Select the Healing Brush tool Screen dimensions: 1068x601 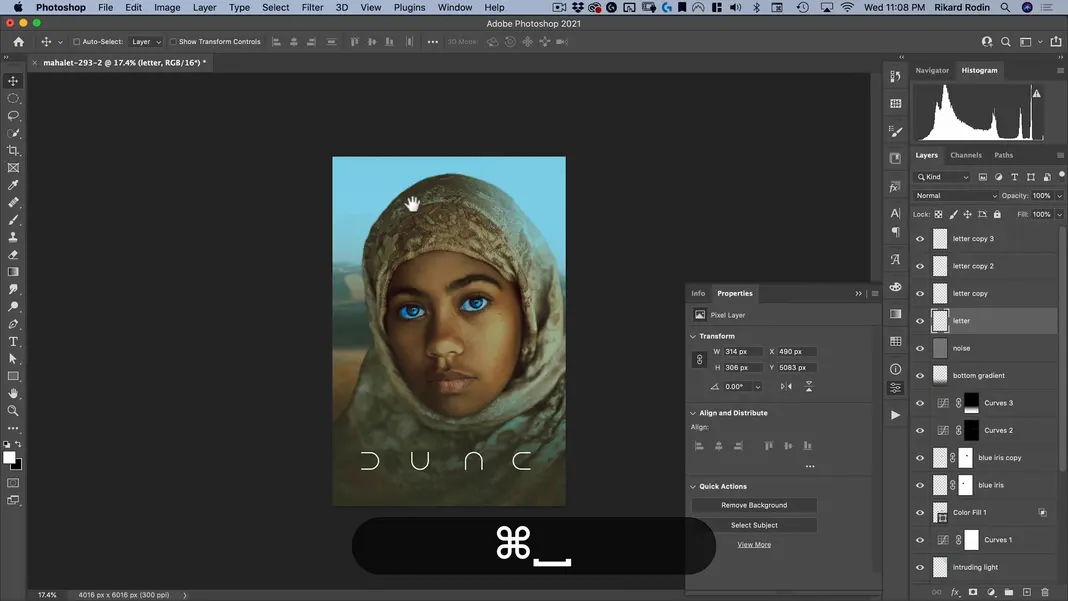(13, 202)
